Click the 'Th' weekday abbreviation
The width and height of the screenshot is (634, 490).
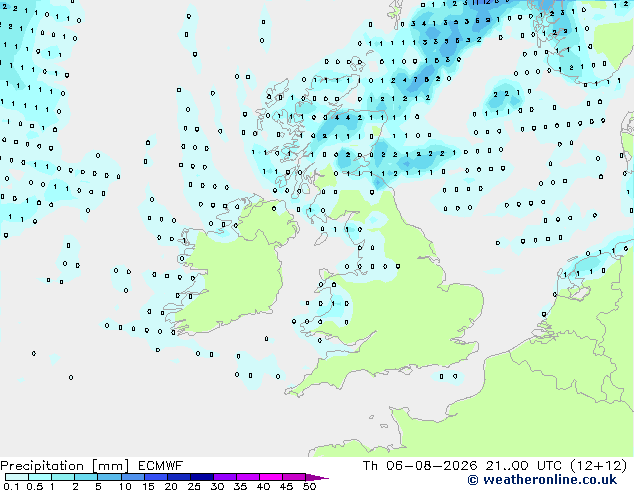(x=370, y=466)
